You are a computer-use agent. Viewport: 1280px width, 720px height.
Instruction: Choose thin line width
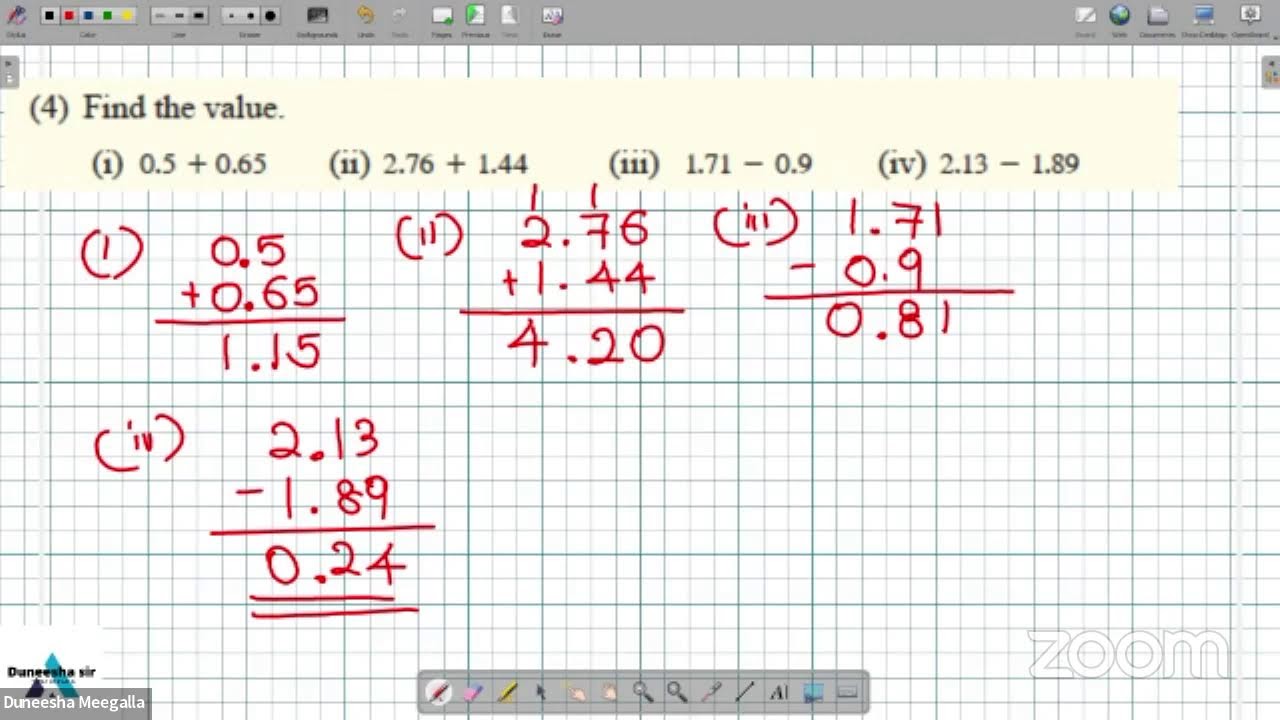(x=160, y=16)
